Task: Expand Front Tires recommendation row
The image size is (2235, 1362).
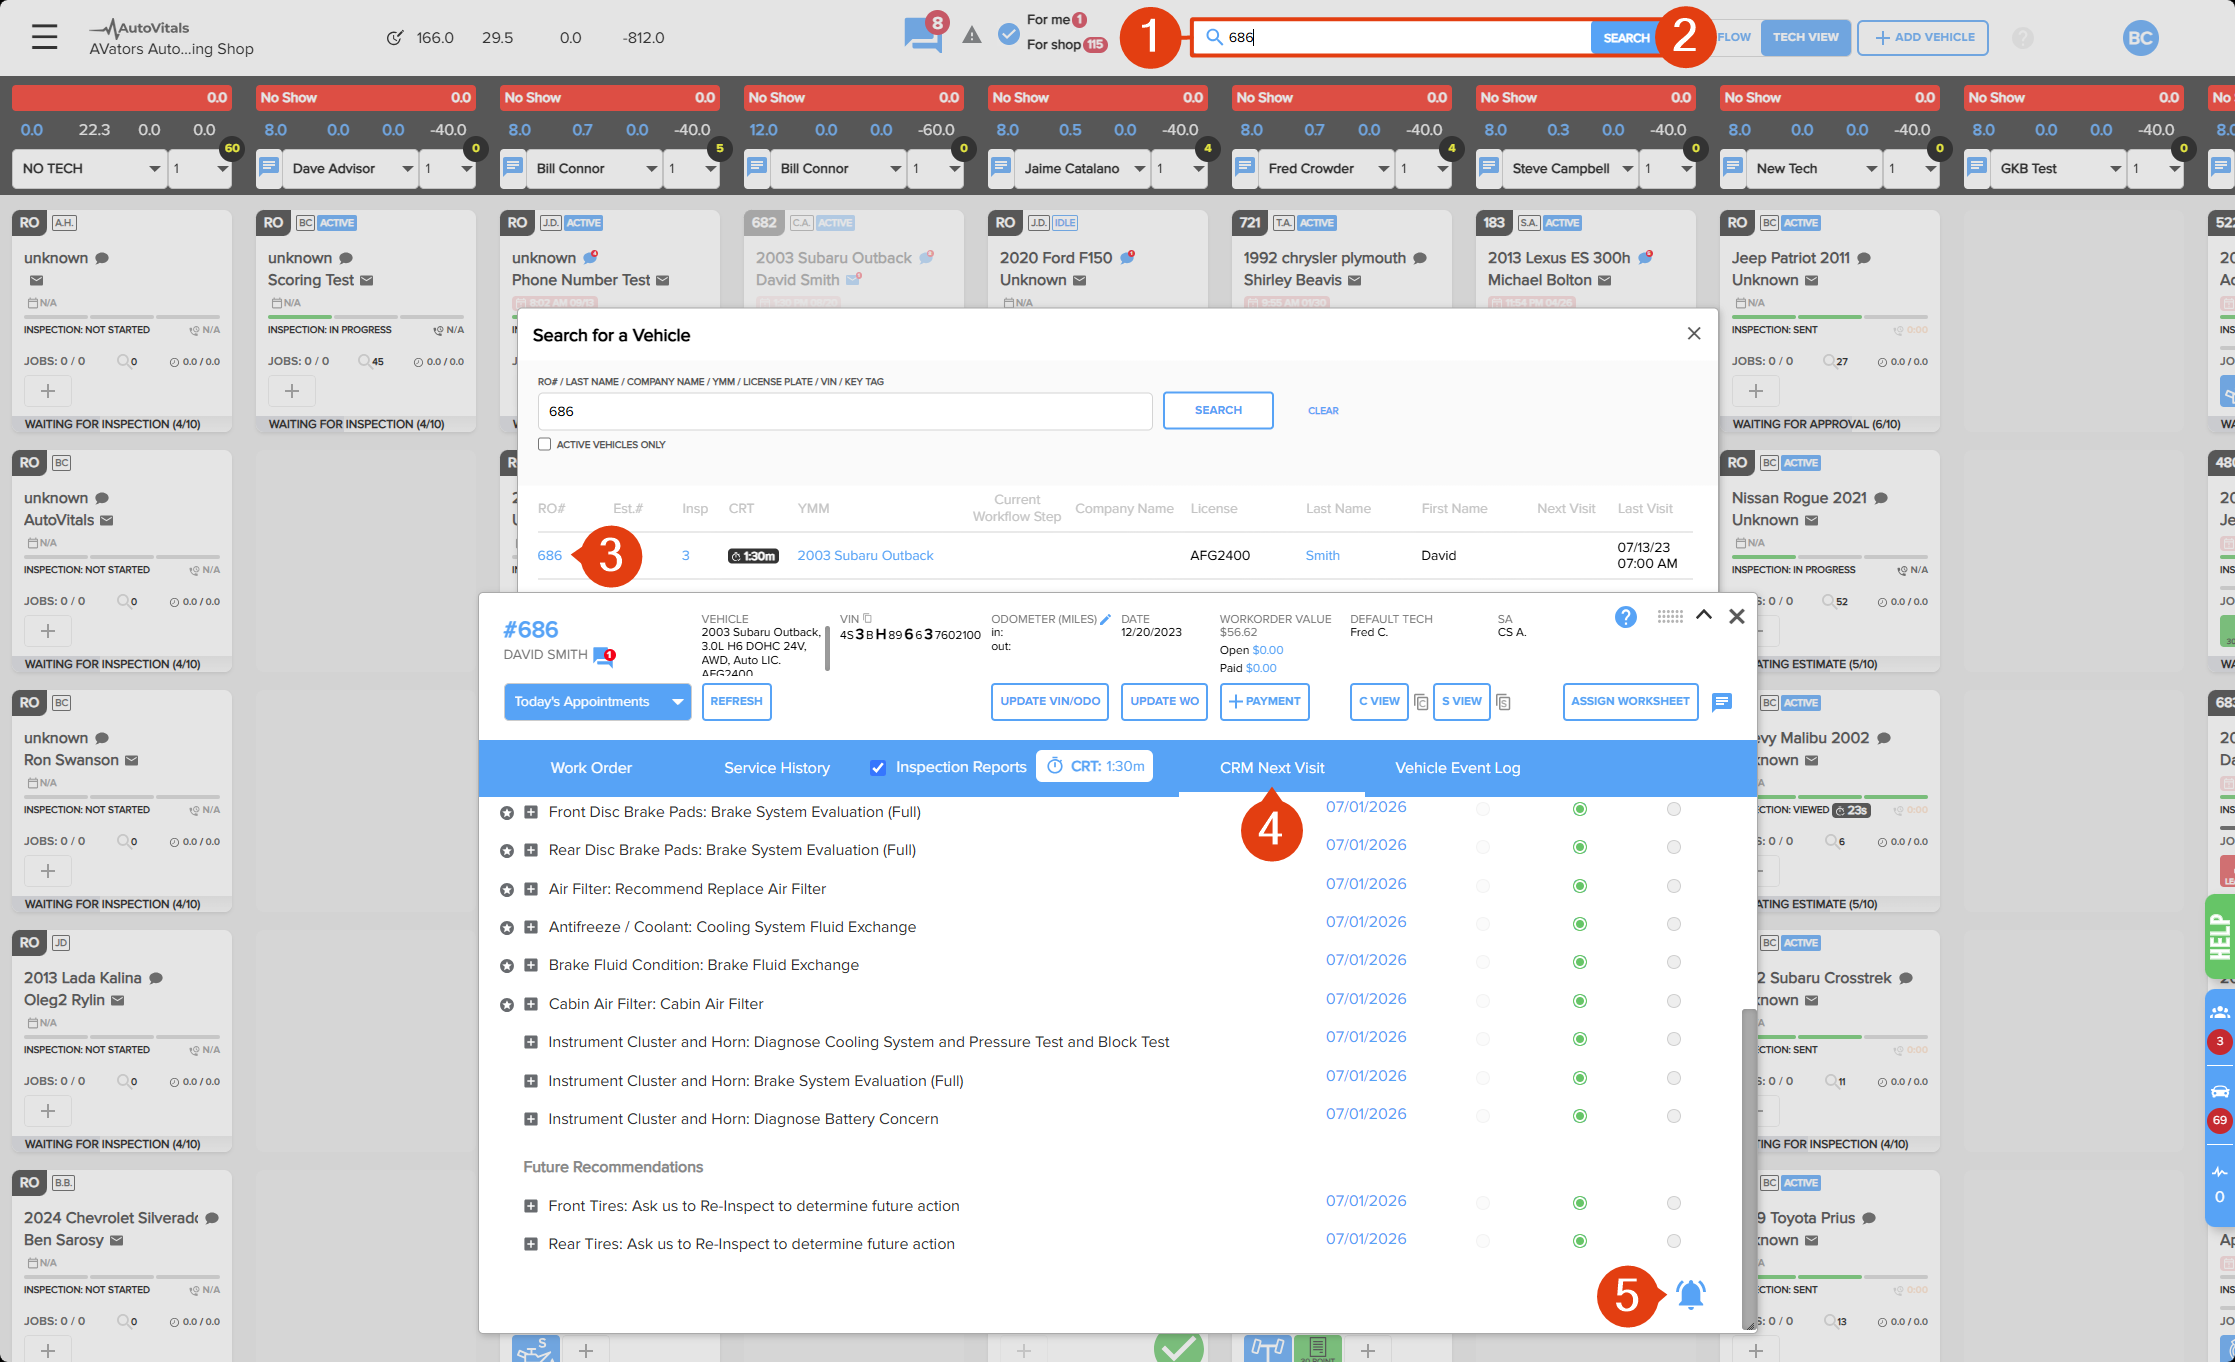Action: (531, 1207)
